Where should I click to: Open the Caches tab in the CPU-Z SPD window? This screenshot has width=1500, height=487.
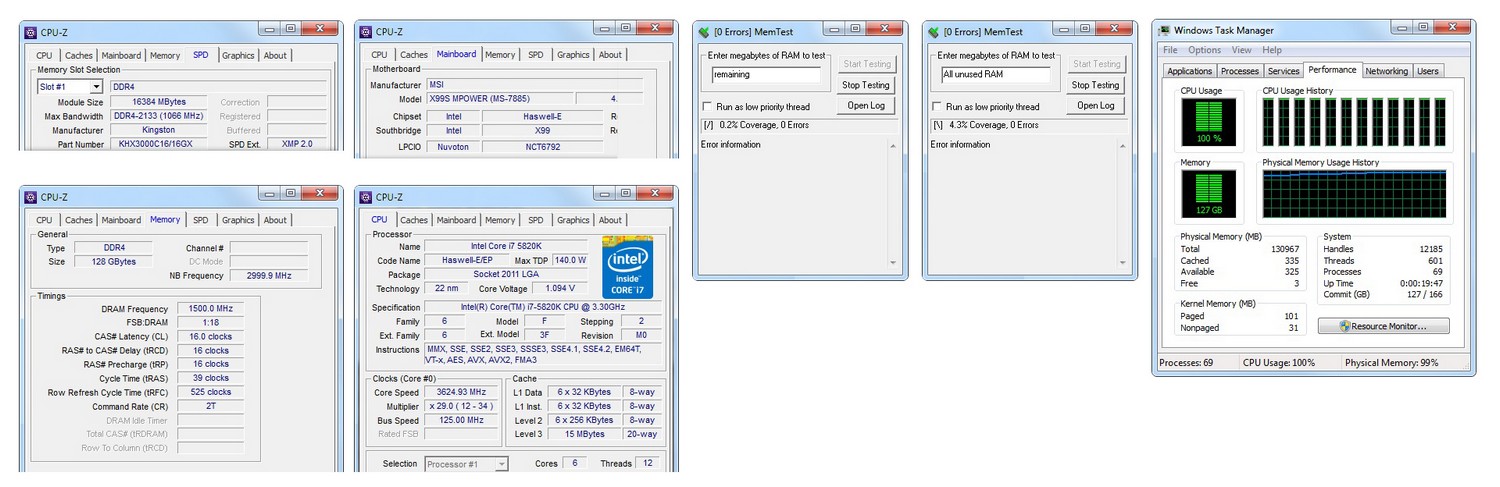[79, 56]
